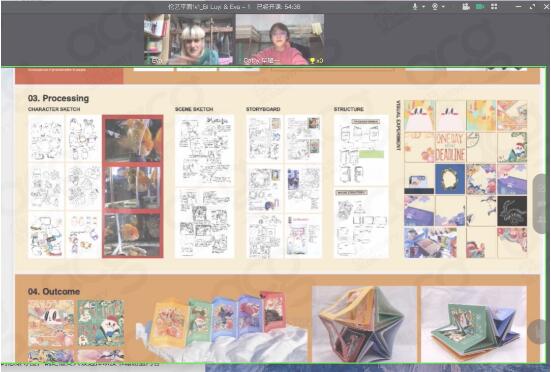
Task: Select the left participant's video tile
Action: point(189,39)
